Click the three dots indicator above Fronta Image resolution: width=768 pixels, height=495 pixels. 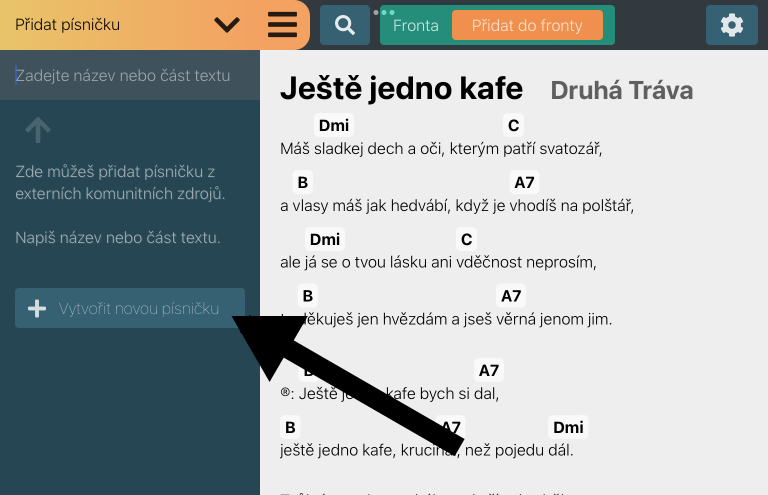pos(384,12)
